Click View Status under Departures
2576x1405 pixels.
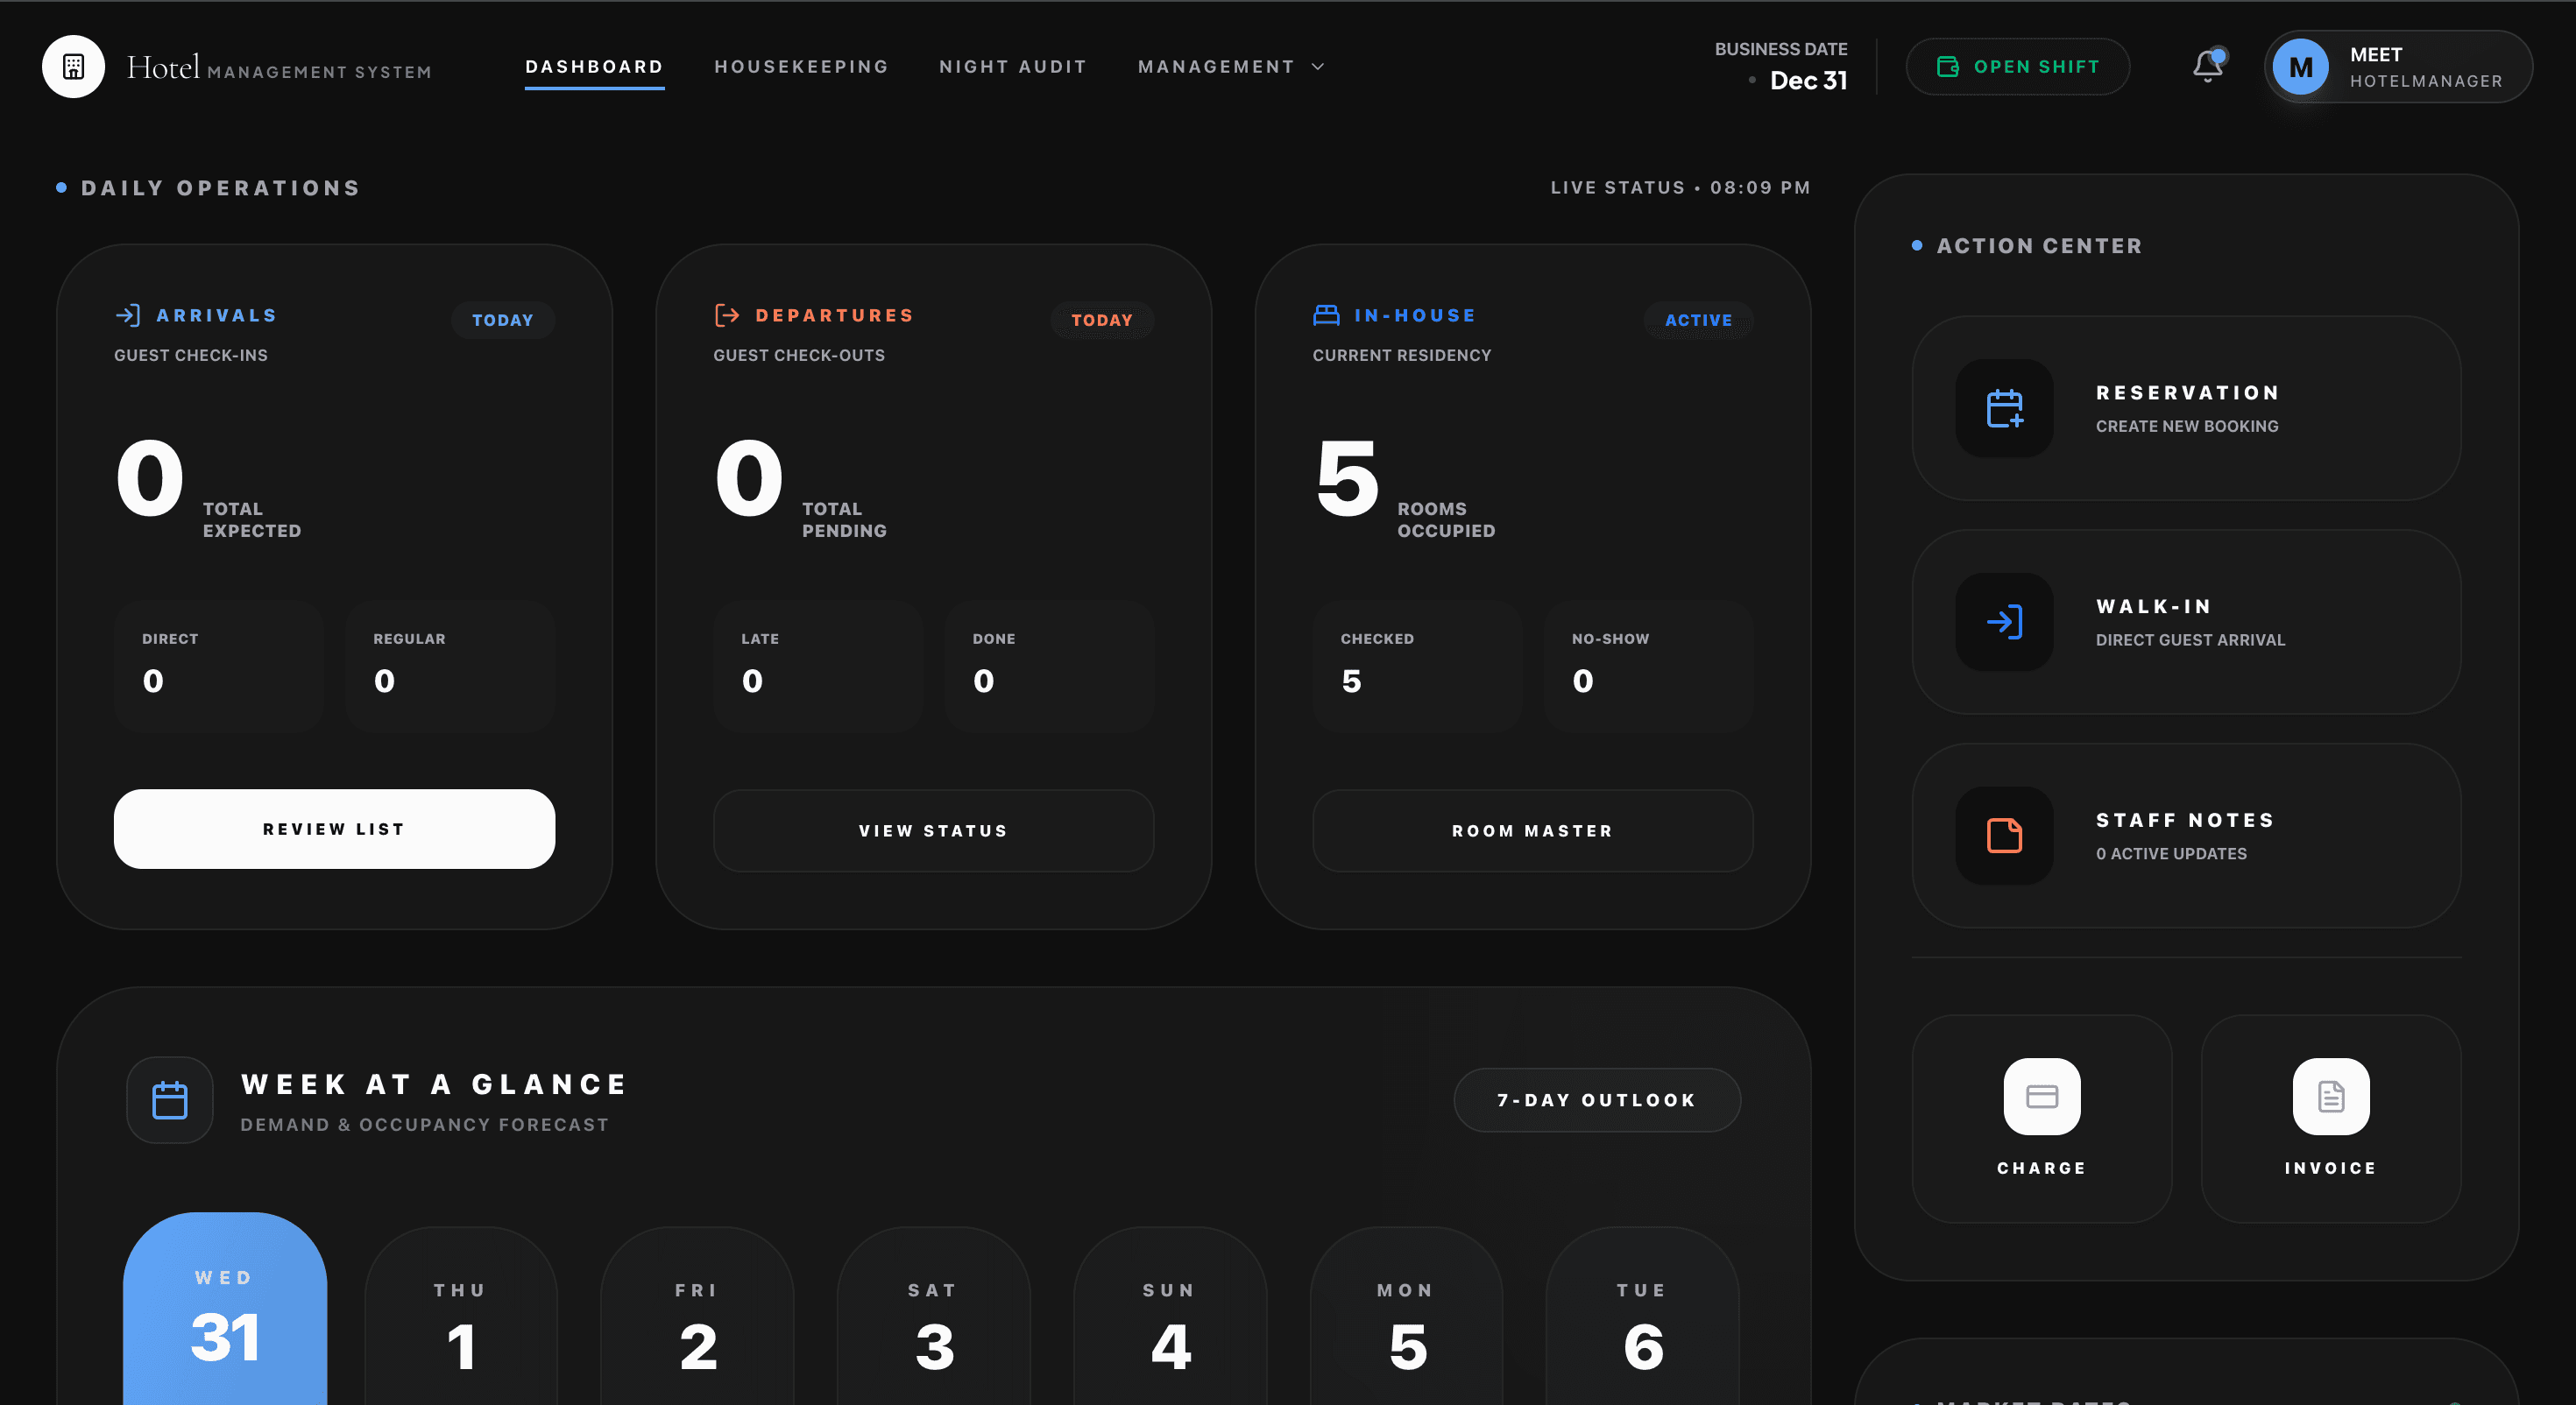[x=933, y=830]
